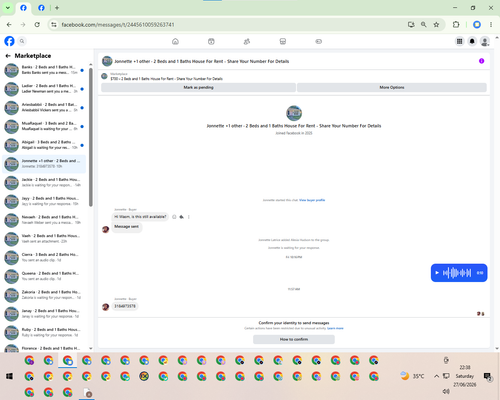This screenshot has width=500, height=400.
Task: Click the conversation list scroll down arrow
Action: point(91,348)
